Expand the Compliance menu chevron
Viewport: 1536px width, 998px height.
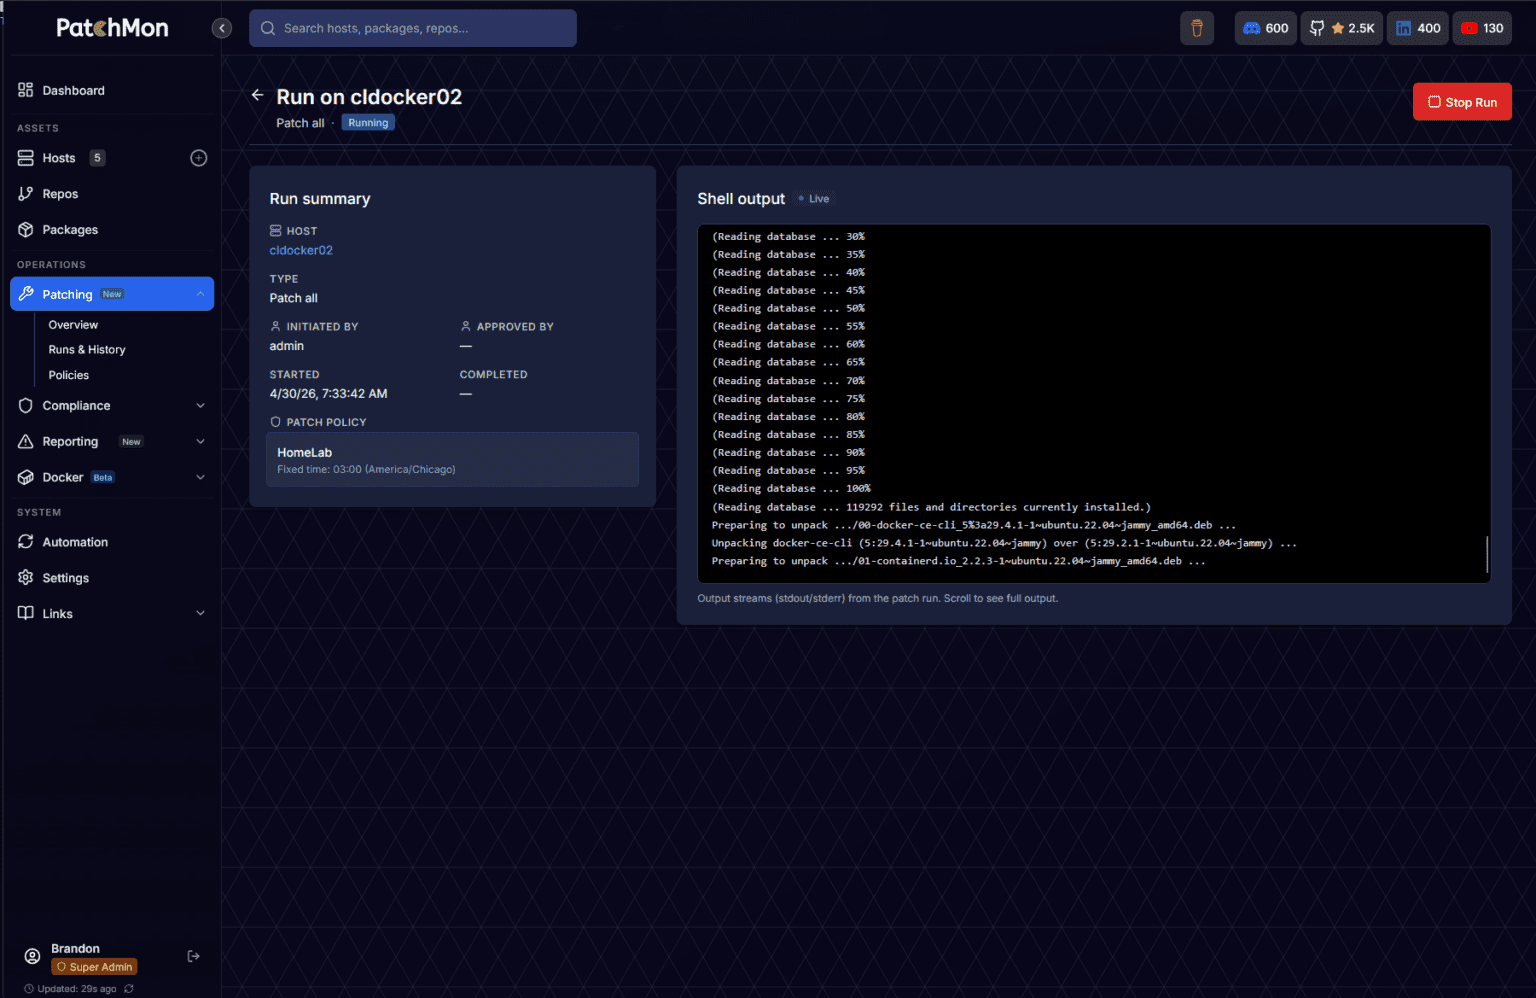tap(200, 406)
